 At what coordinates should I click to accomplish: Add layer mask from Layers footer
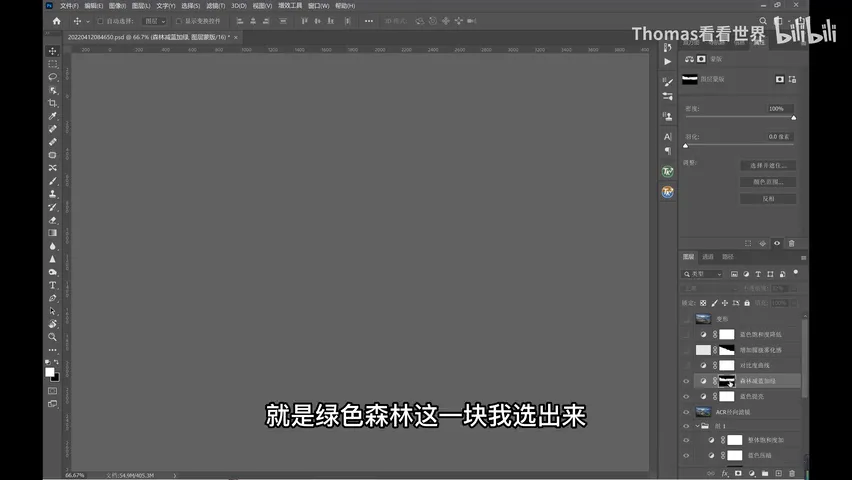(738, 473)
